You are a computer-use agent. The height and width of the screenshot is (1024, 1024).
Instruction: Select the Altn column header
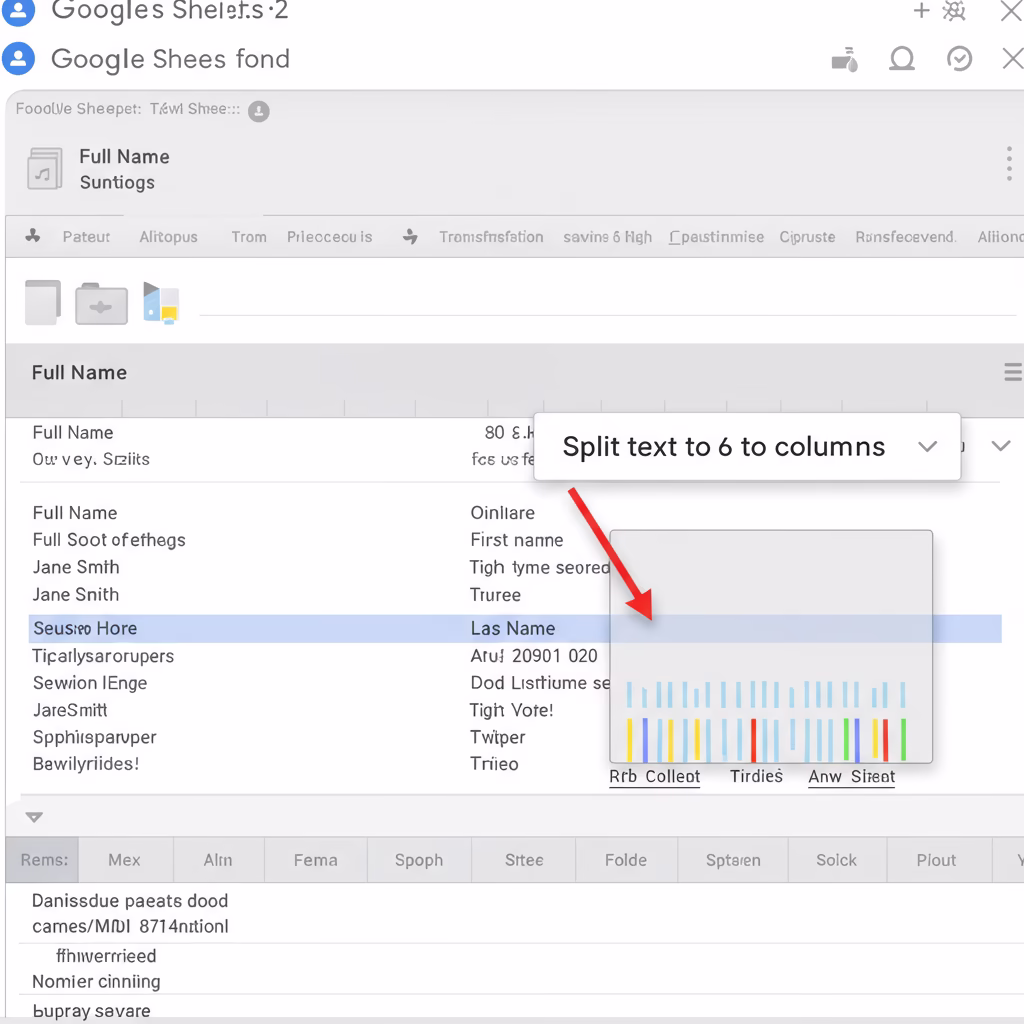coord(218,860)
